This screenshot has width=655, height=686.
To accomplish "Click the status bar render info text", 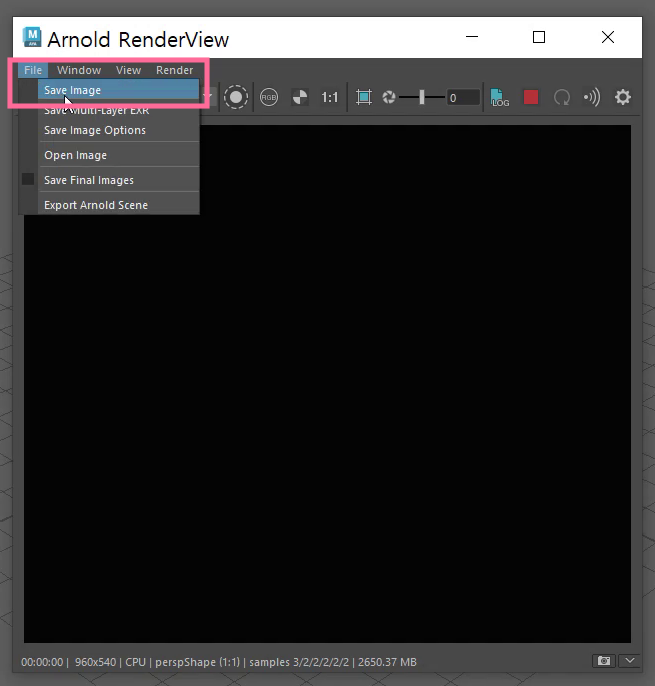I will pos(219,662).
